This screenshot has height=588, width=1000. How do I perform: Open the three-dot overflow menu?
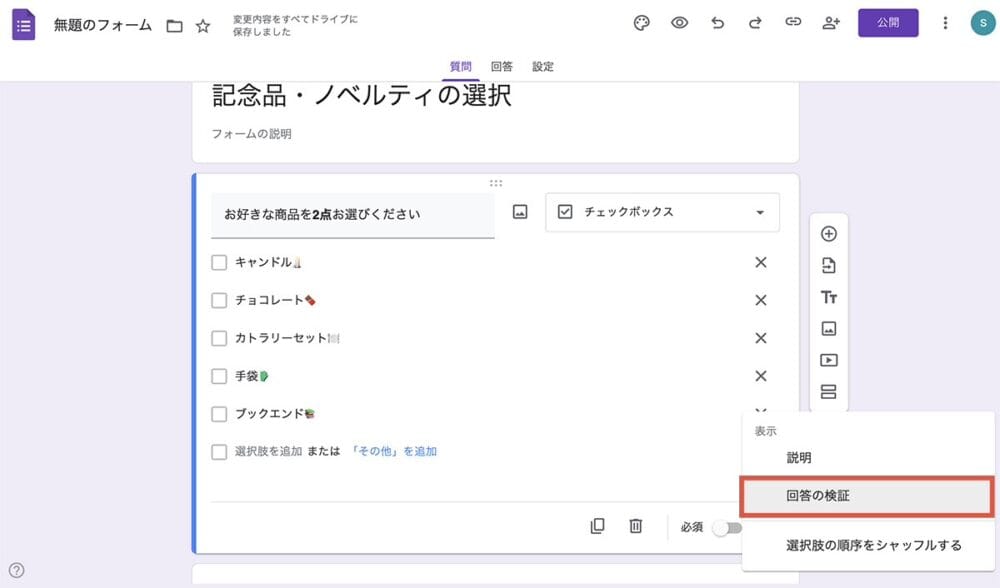click(945, 22)
